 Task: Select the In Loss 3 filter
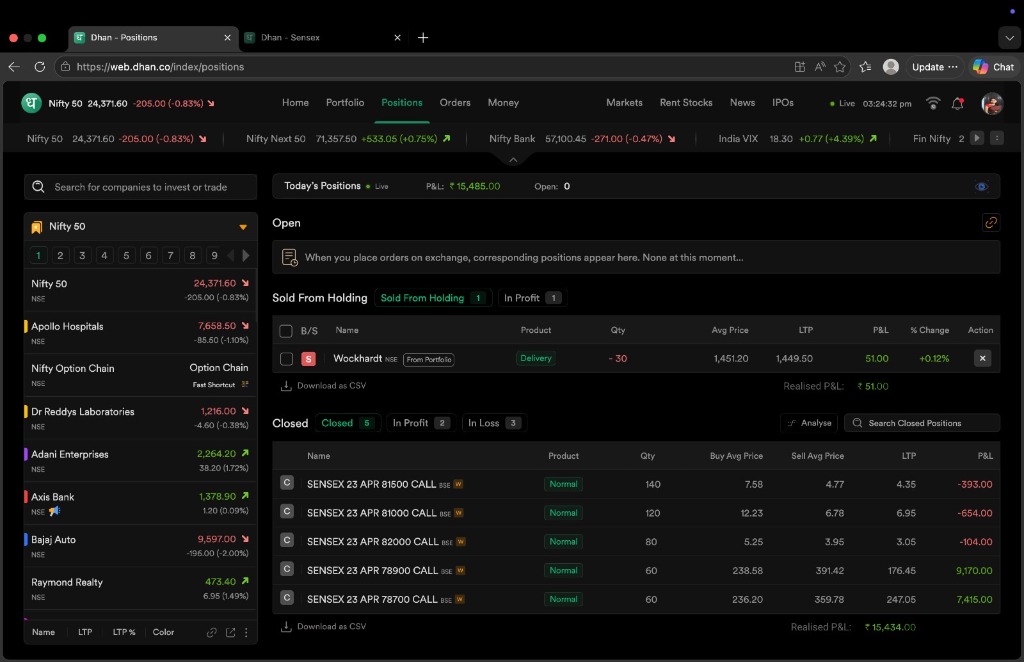(x=494, y=423)
